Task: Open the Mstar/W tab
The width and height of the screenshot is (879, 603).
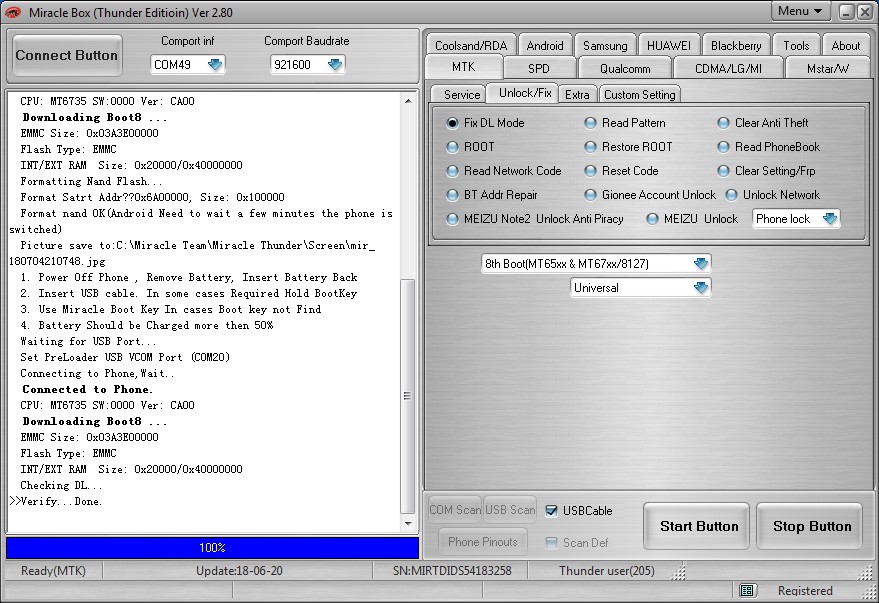Action: (x=827, y=68)
